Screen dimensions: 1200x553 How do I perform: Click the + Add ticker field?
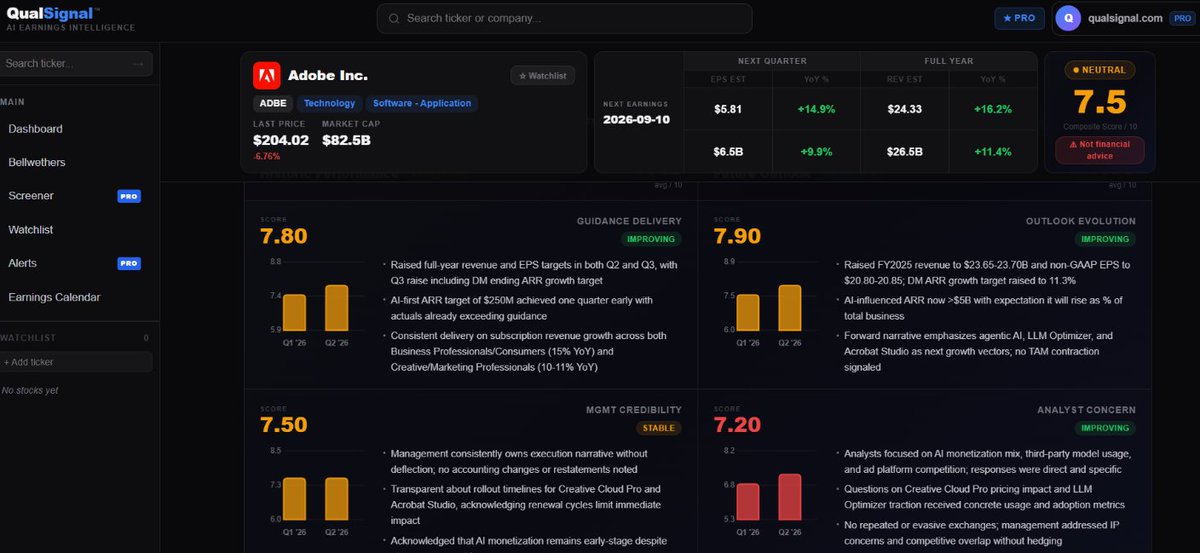[x=76, y=361]
